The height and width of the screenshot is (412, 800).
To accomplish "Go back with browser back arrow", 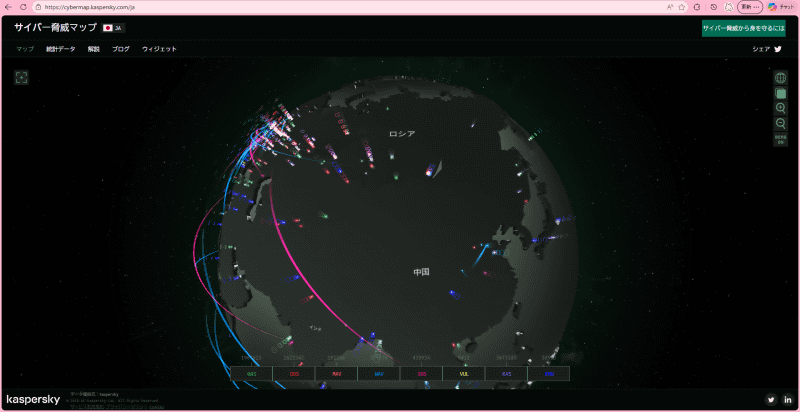I will click(x=8, y=7).
